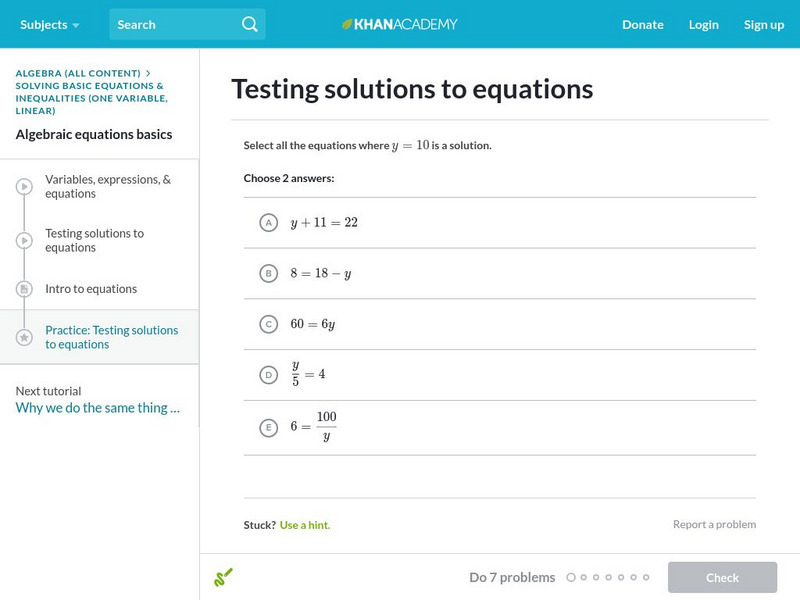The height and width of the screenshot is (600, 800).
Task: Click the article icon beside Intro to equations
Action: tap(24, 289)
